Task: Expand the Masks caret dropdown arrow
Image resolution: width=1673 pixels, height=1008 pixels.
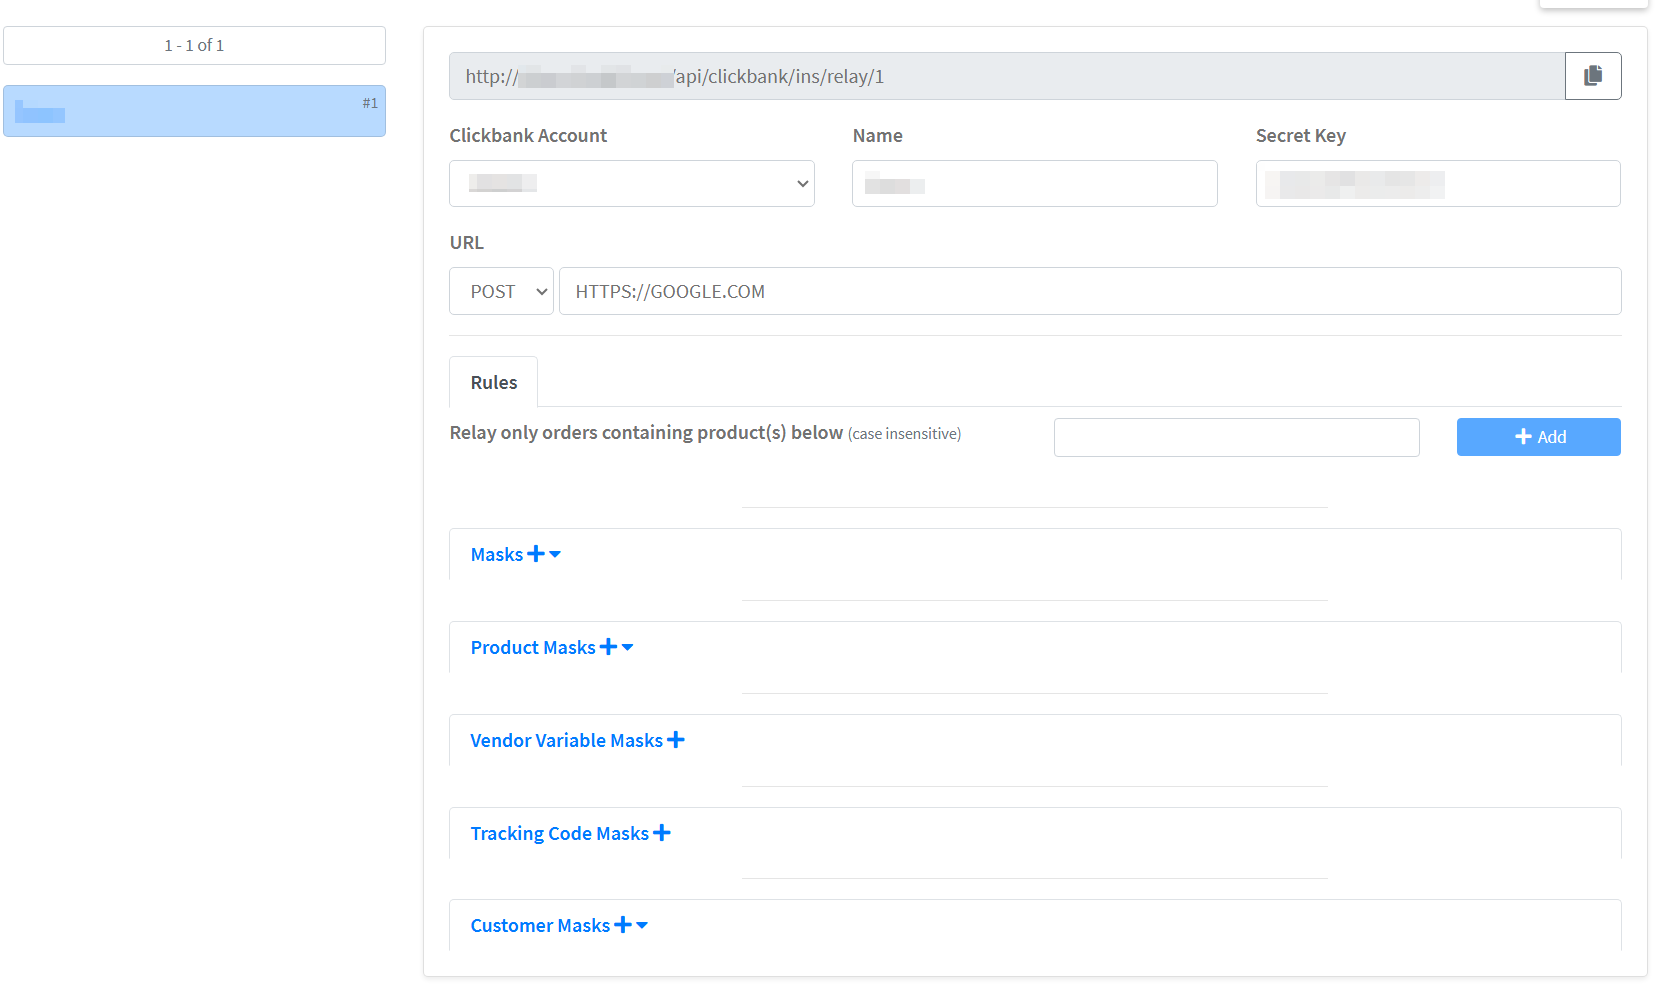Action: point(555,554)
